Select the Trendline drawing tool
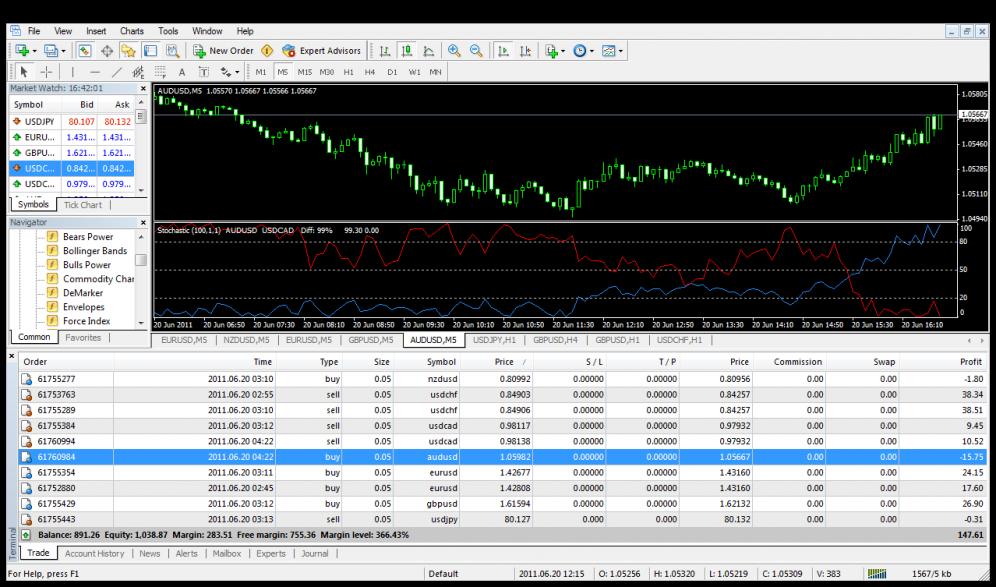 [x=118, y=73]
